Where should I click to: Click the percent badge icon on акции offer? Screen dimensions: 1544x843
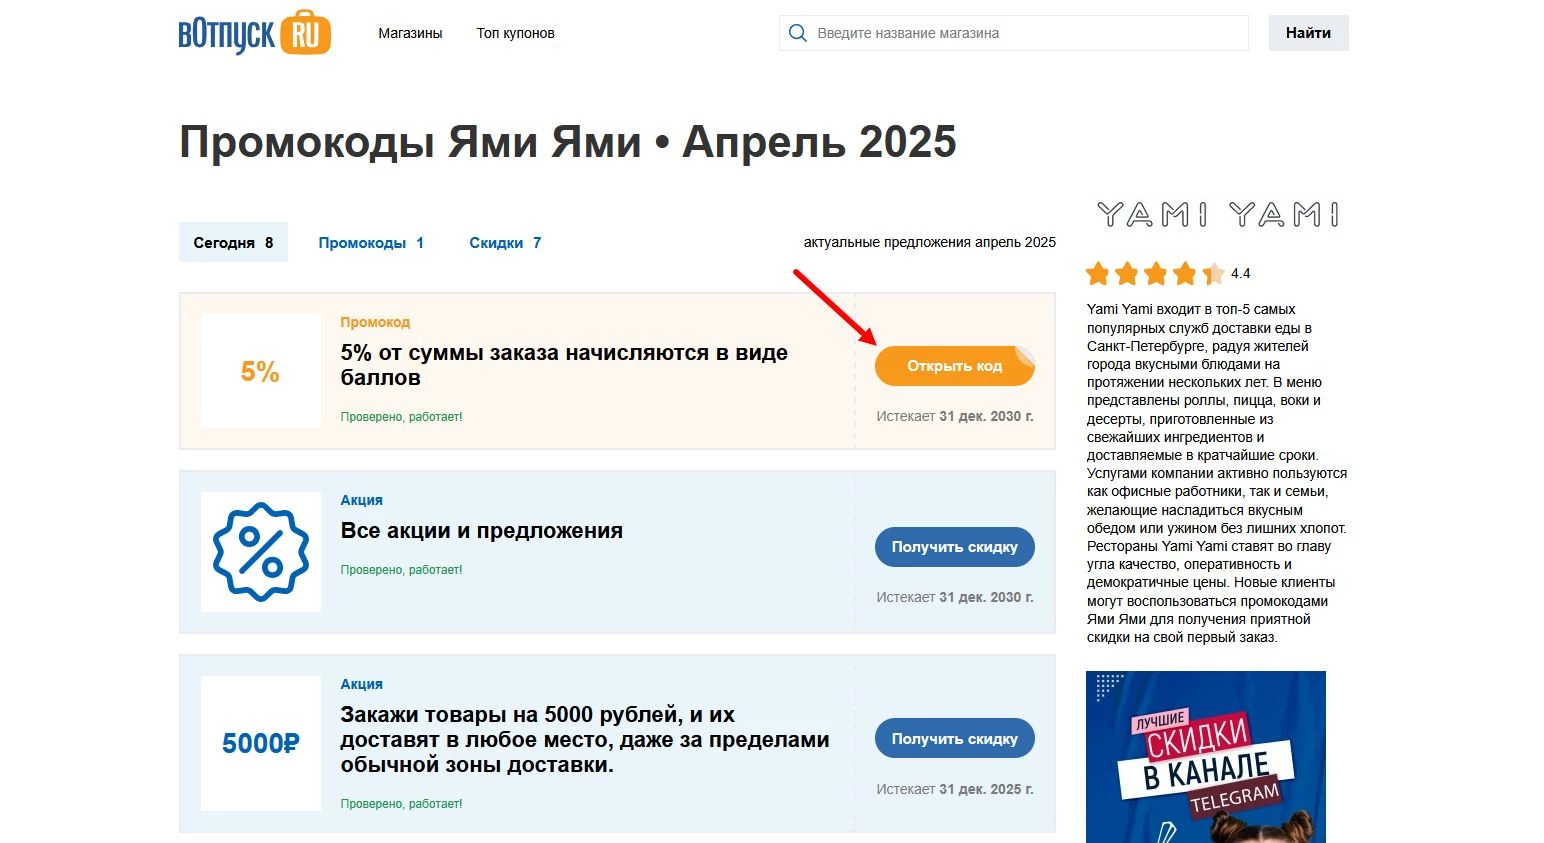click(260, 551)
